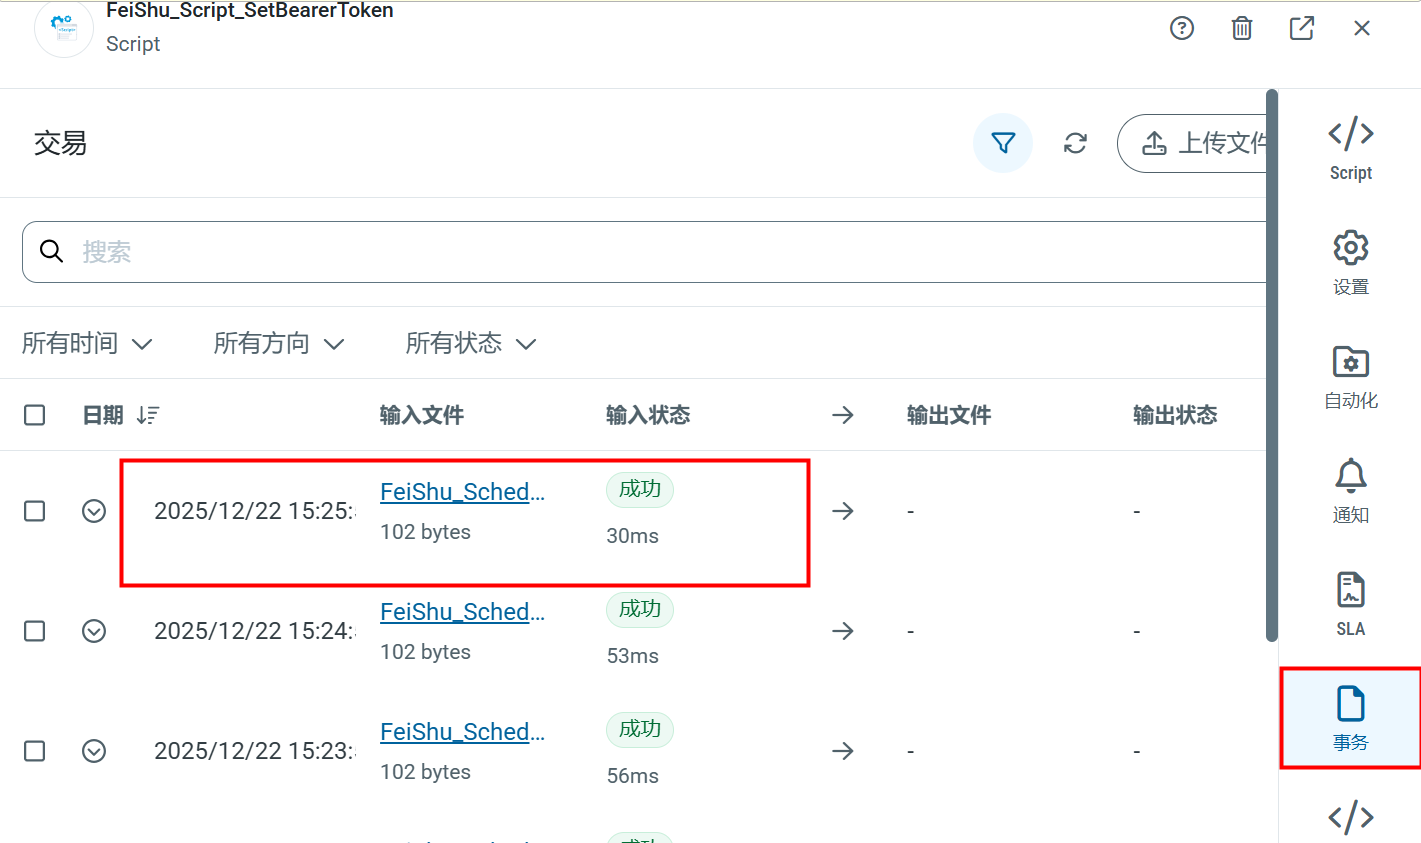Click the 输出文件 column header
This screenshot has width=1421, height=843.
(949, 415)
